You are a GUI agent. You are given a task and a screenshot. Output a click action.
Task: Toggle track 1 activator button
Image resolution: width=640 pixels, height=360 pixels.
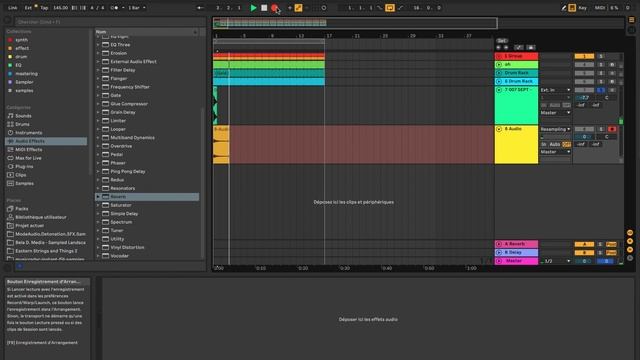pyautogui.click(x=584, y=56)
